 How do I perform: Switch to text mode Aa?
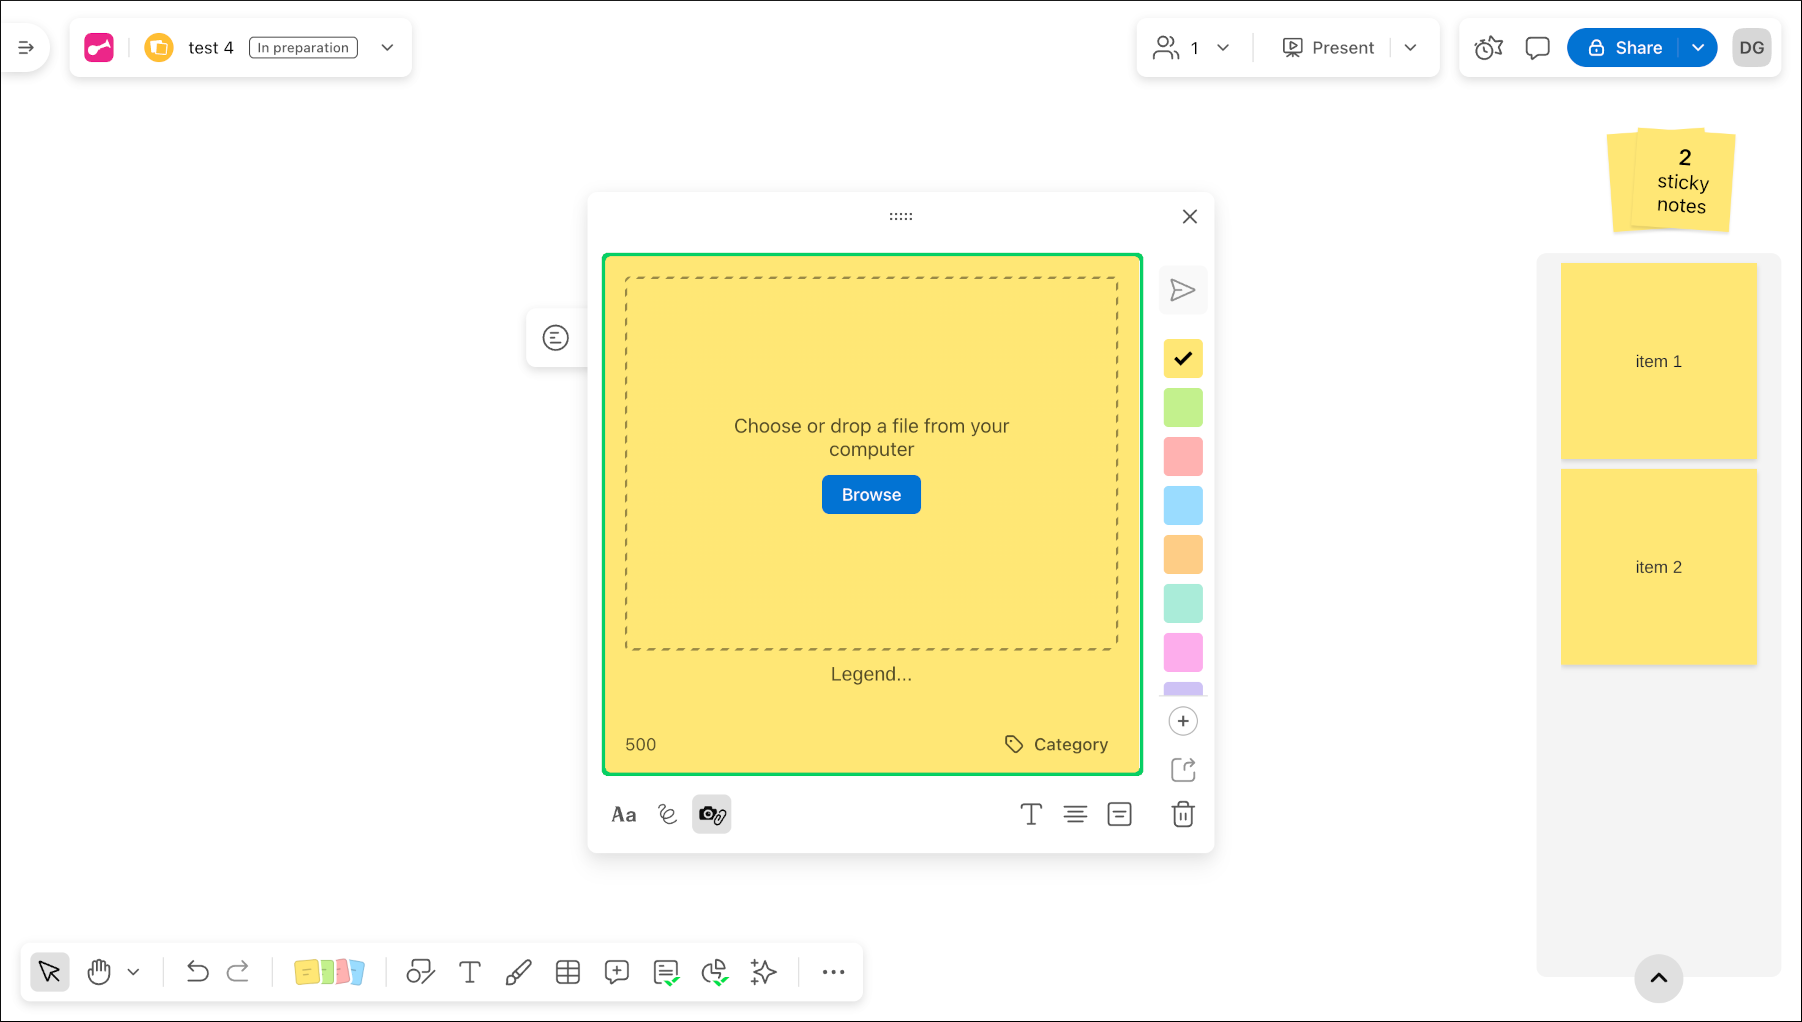pos(624,815)
